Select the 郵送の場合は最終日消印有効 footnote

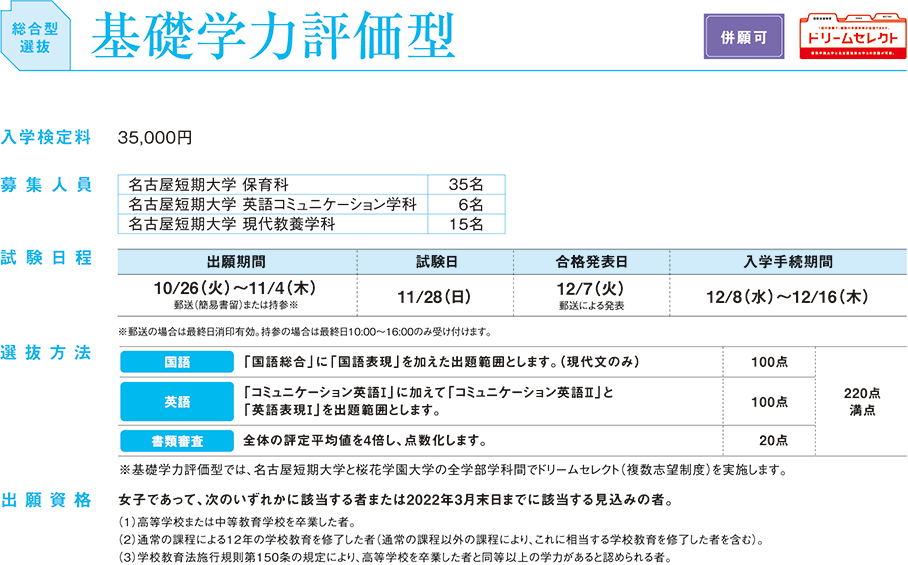click(305, 332)
